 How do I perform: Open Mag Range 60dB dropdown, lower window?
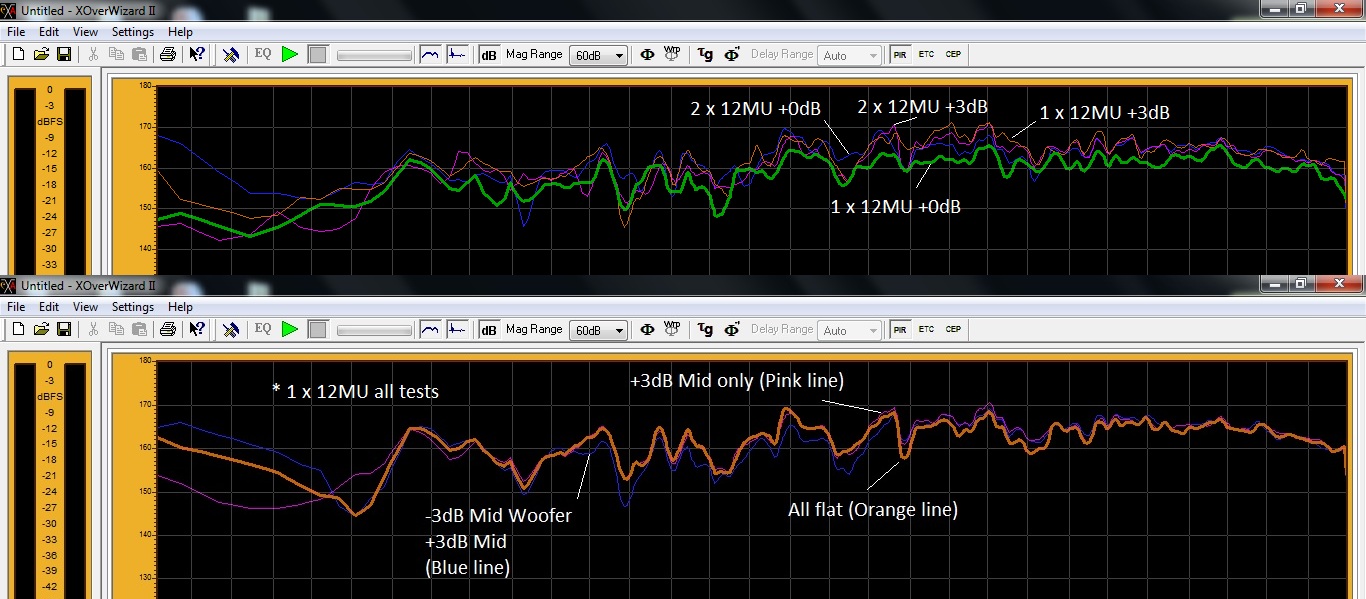click(x=598, y=330)
